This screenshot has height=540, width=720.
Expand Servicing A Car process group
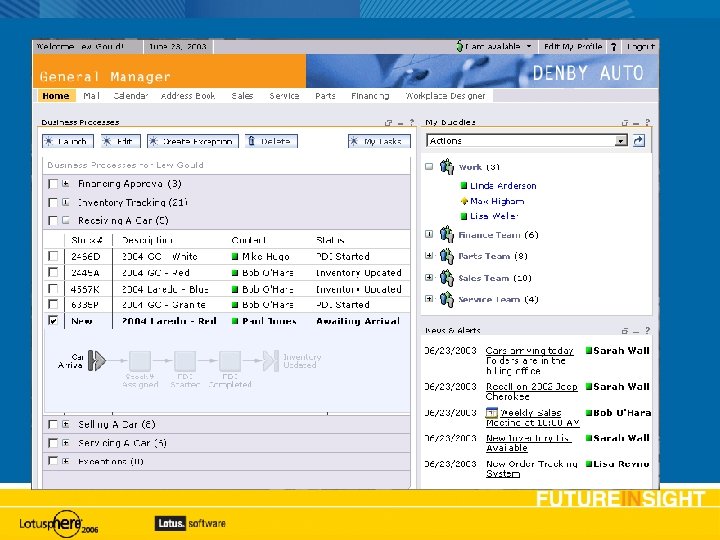pos(66,443)
